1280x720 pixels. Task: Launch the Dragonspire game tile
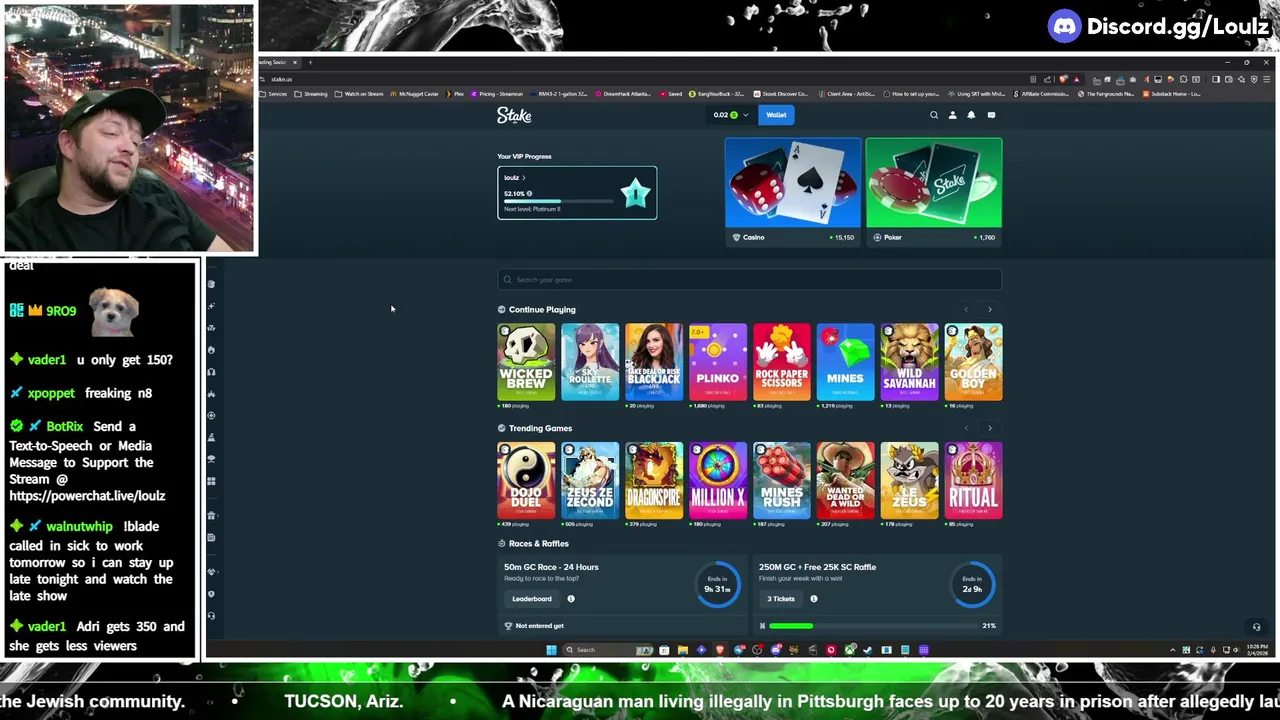[654, 481]
